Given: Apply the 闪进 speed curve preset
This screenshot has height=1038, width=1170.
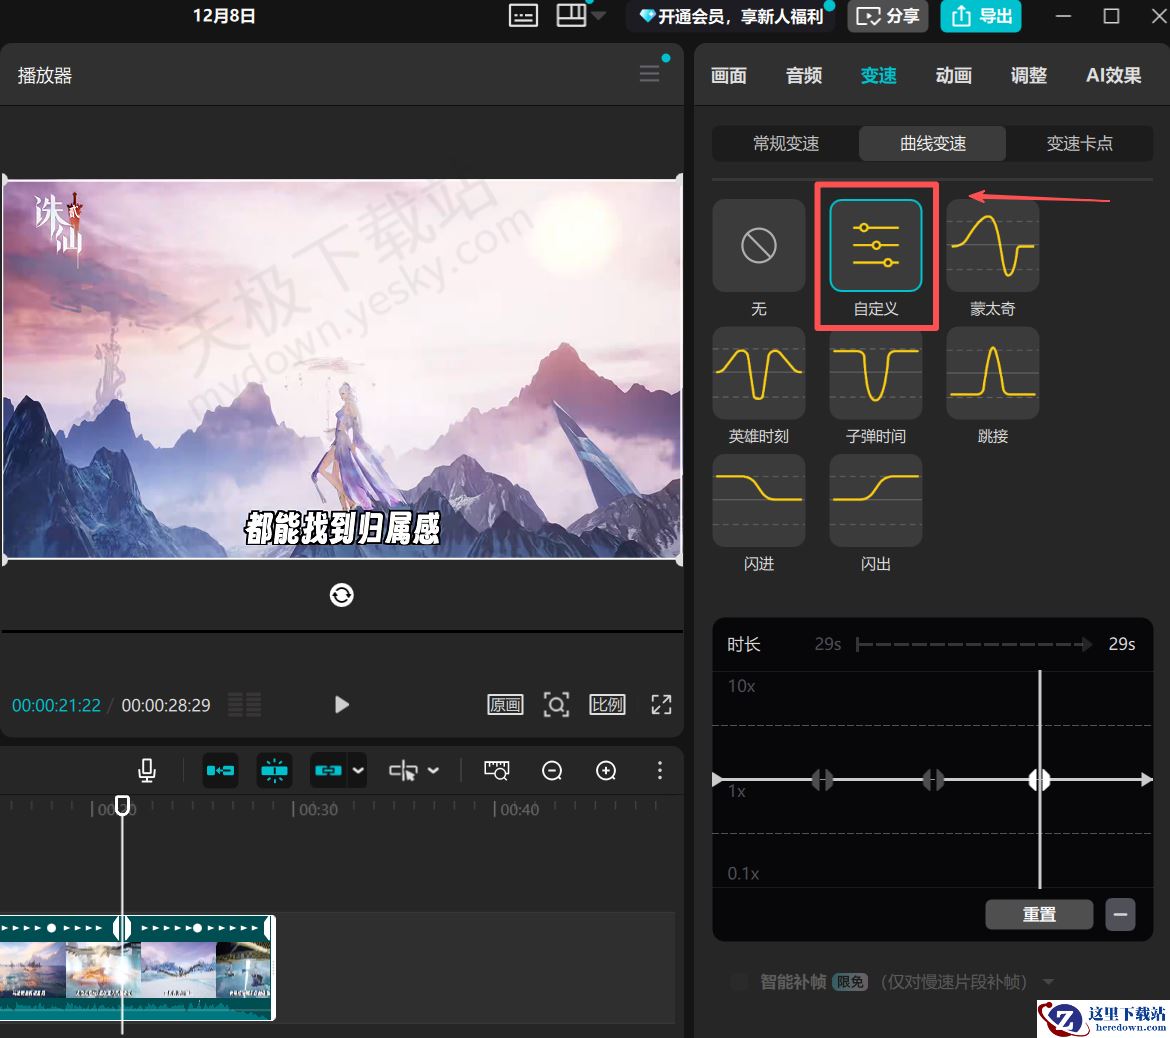Looking at the screenshot, I should tap(758, 500).
